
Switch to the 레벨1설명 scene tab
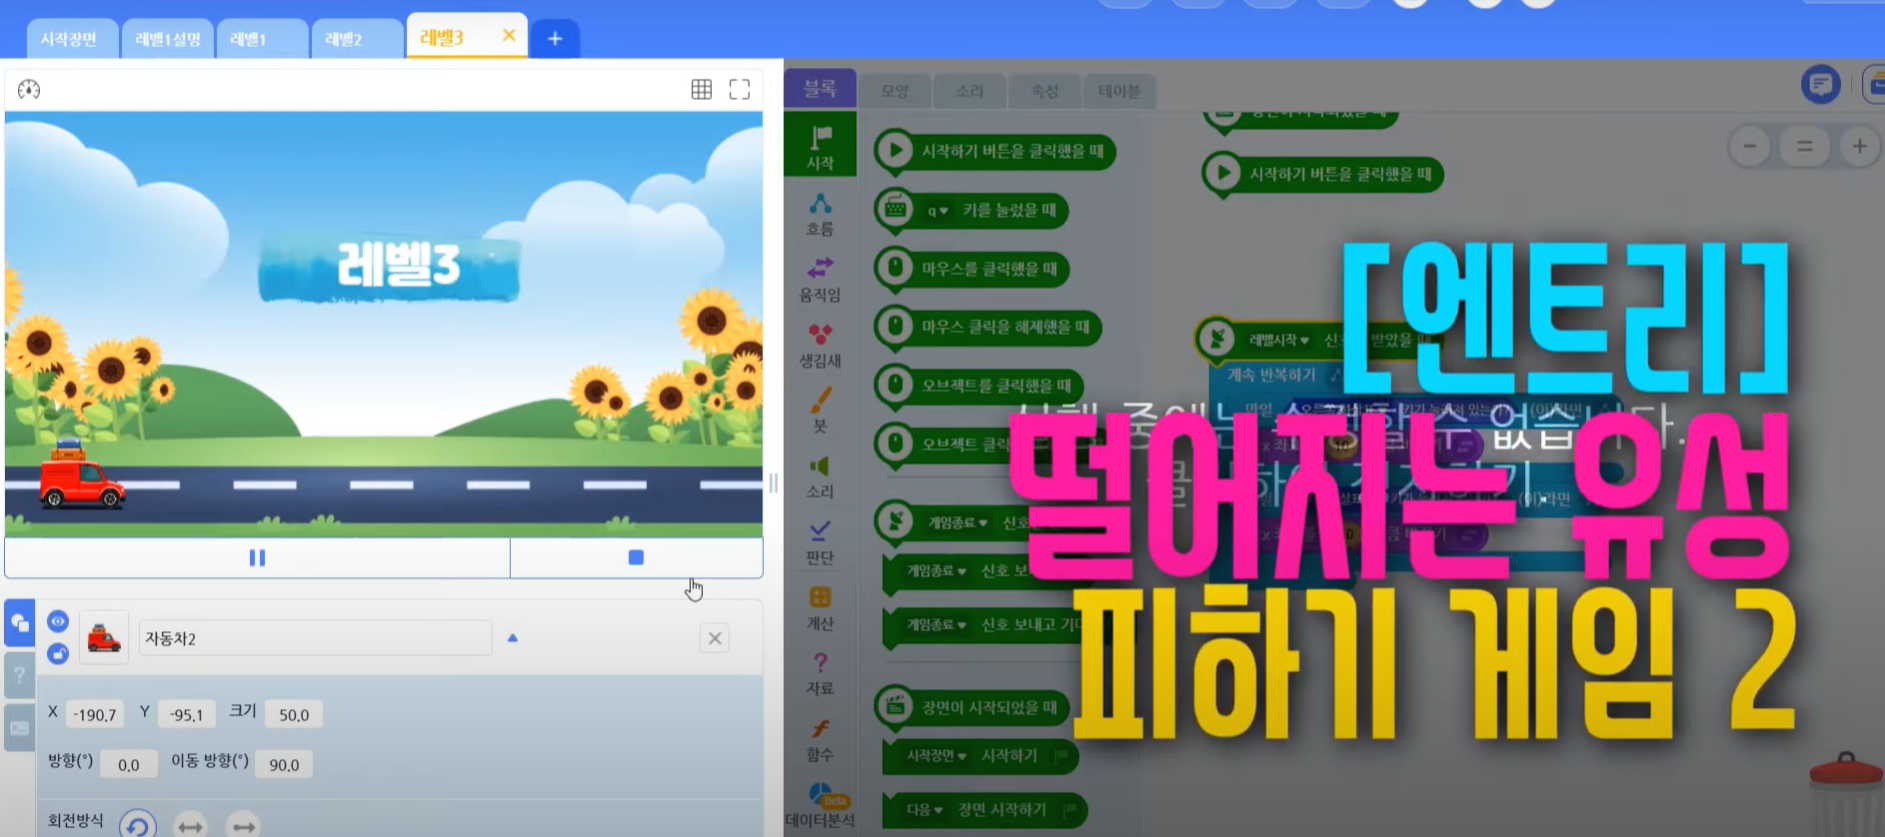click(x=168, y=39)
